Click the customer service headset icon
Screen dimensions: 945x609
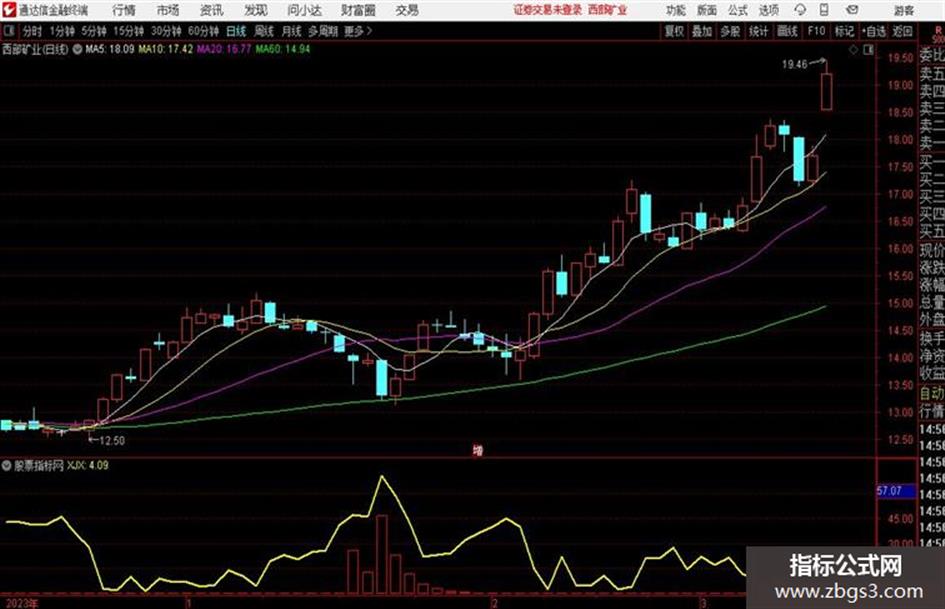coord(800,10)
